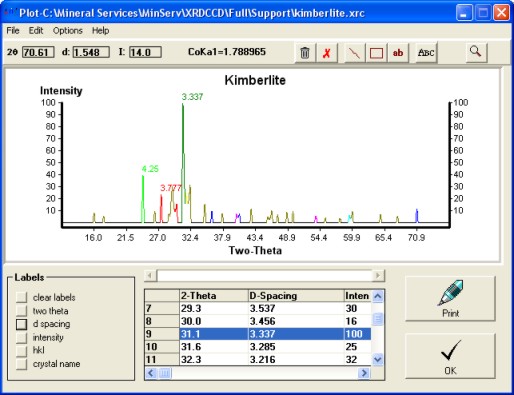Click the 2θ value field showing 70.61
The height and width of the screenshot is (395, 514).
pos(38,52)
